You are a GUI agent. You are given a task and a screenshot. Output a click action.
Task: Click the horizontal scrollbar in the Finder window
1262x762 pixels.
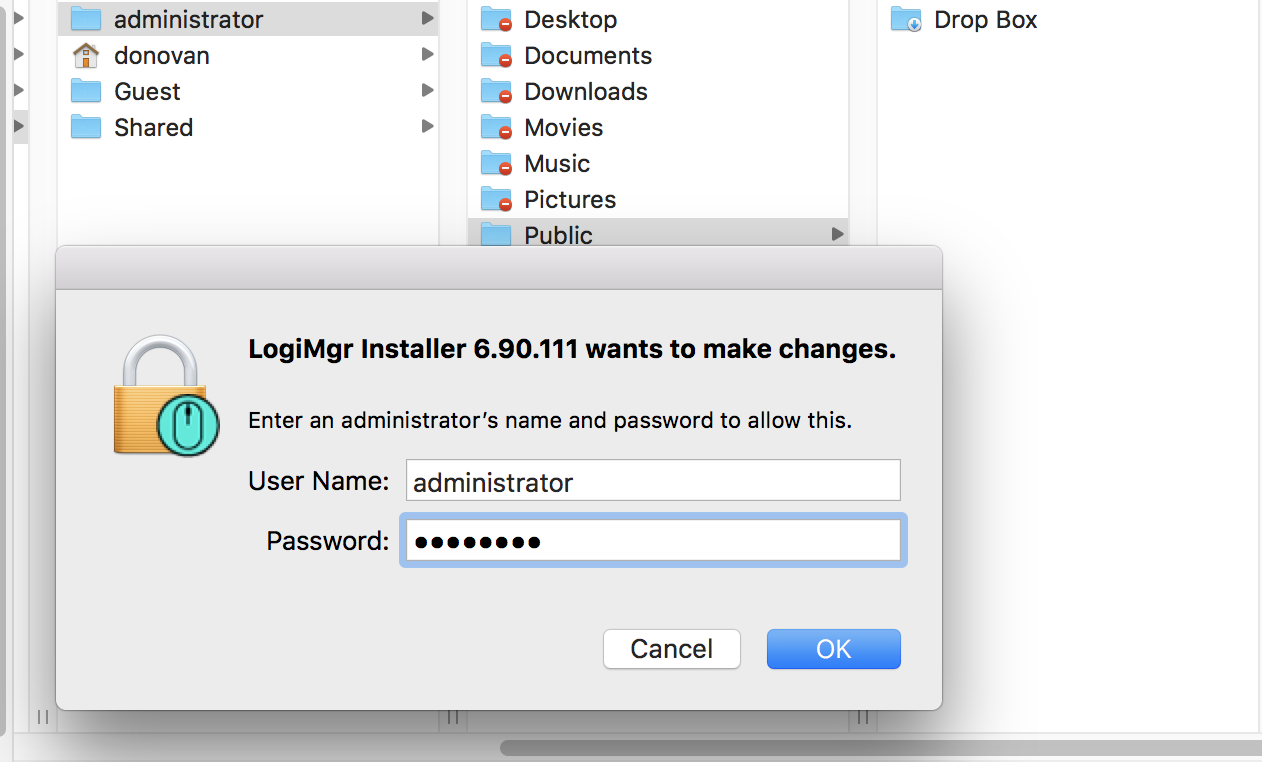pos(880,747)
